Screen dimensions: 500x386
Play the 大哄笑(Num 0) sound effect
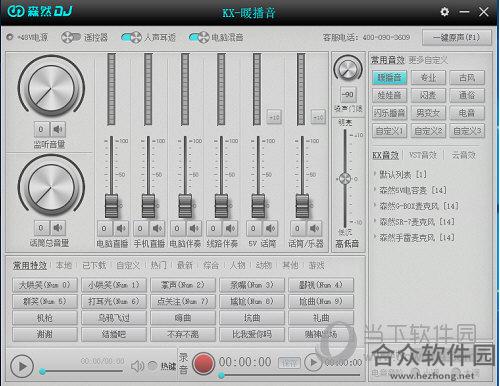click(x=45, y=285)
